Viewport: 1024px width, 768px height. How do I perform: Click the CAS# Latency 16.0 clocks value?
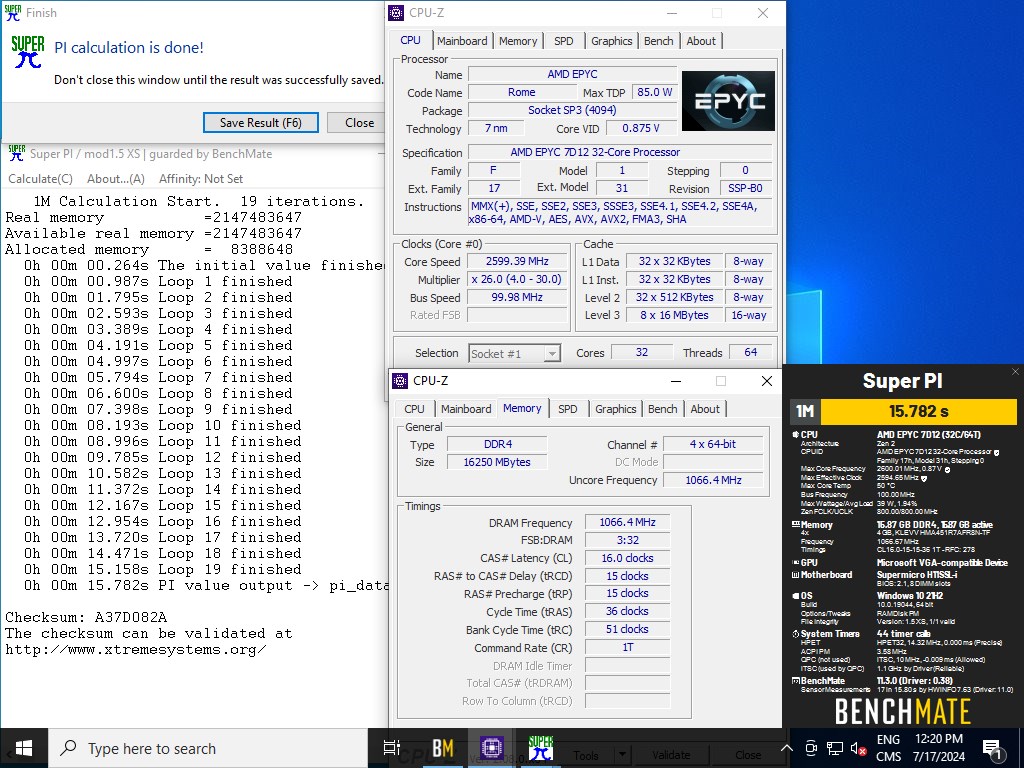pos(627,558)
